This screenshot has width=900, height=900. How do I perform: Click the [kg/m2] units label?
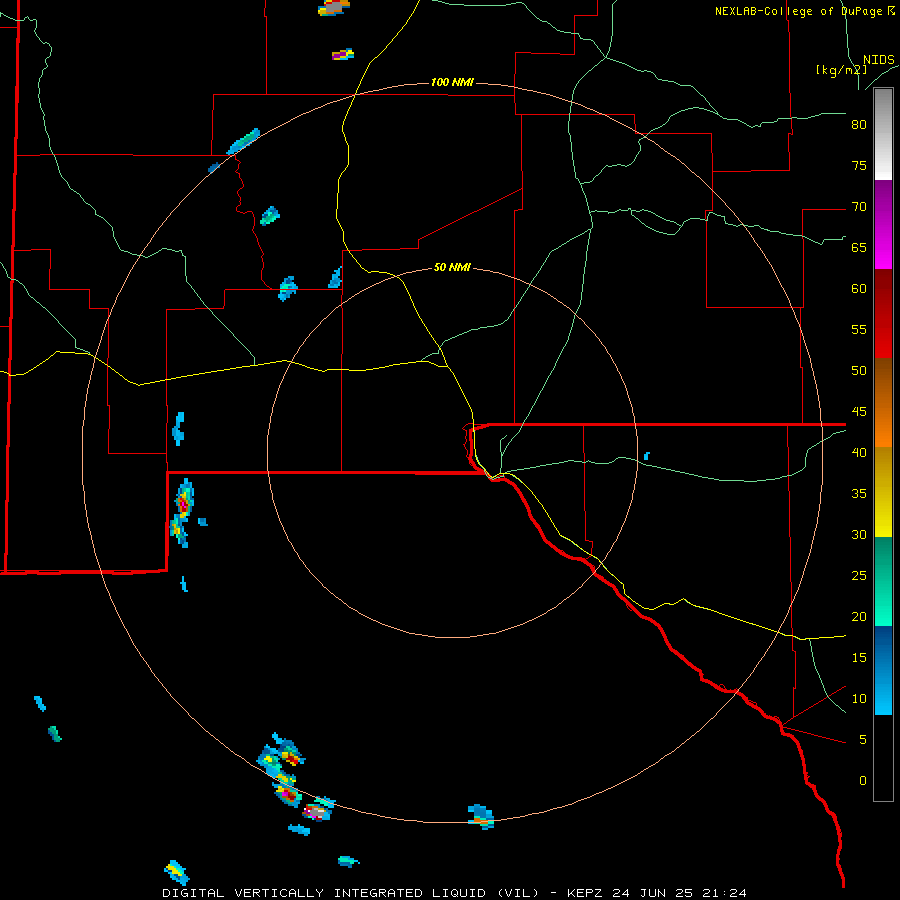coord(841,70)
